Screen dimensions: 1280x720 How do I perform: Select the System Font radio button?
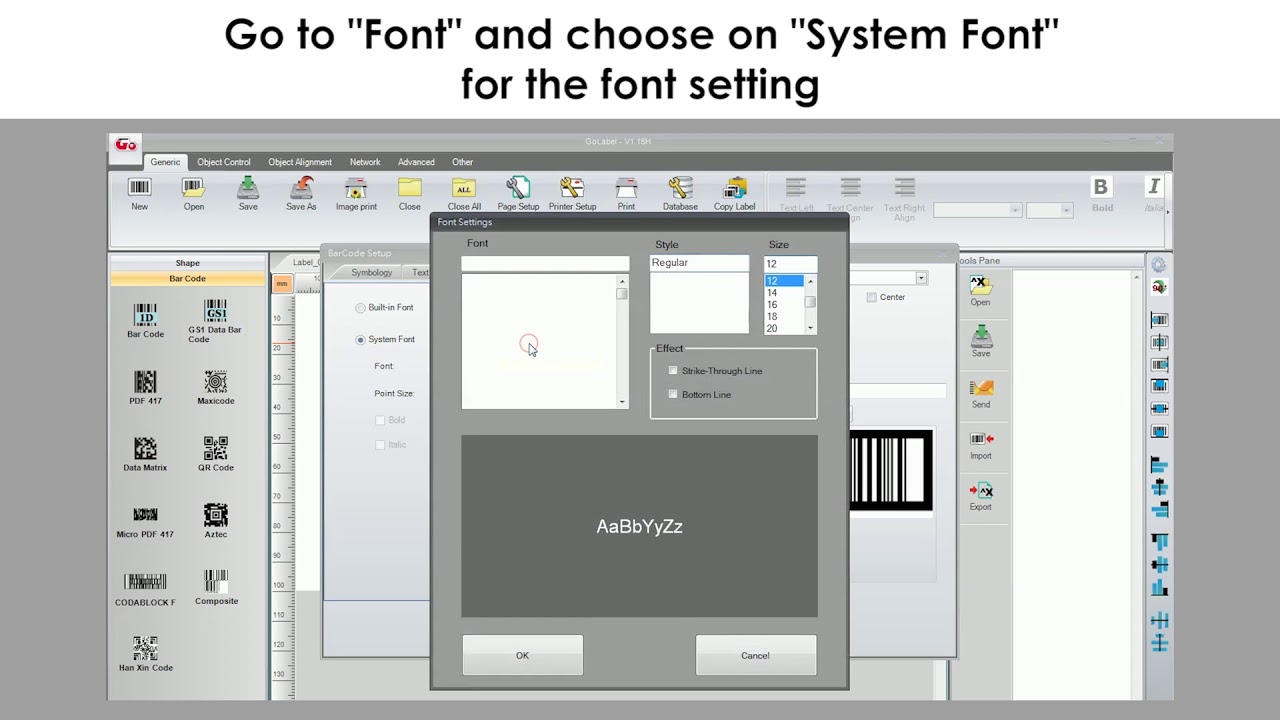point(360,340)
